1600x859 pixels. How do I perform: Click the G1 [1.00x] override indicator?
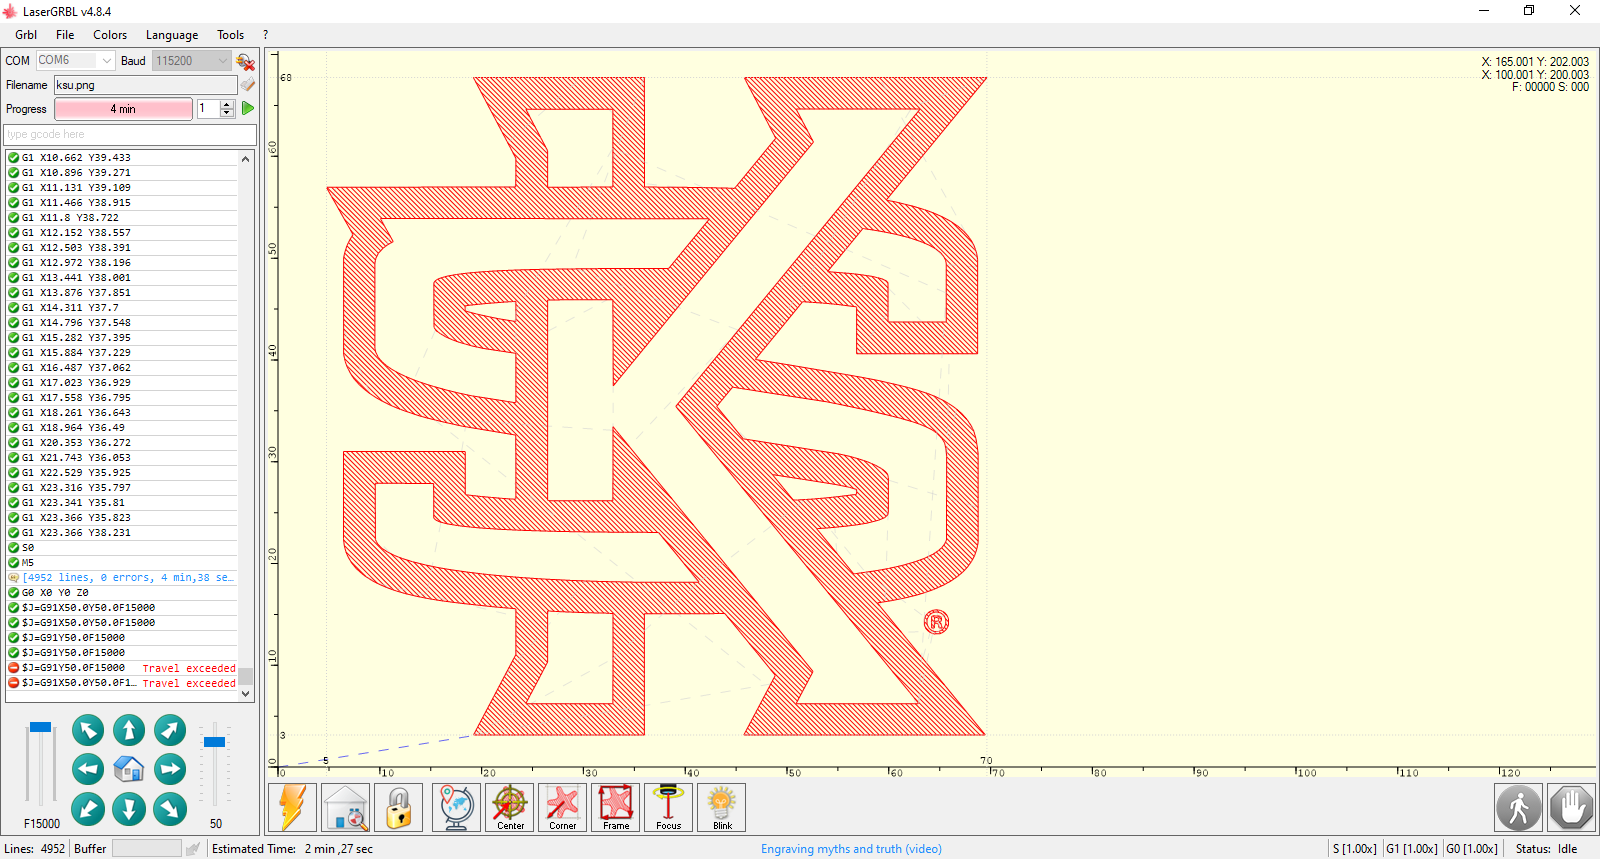click(x=1411, y=849)
